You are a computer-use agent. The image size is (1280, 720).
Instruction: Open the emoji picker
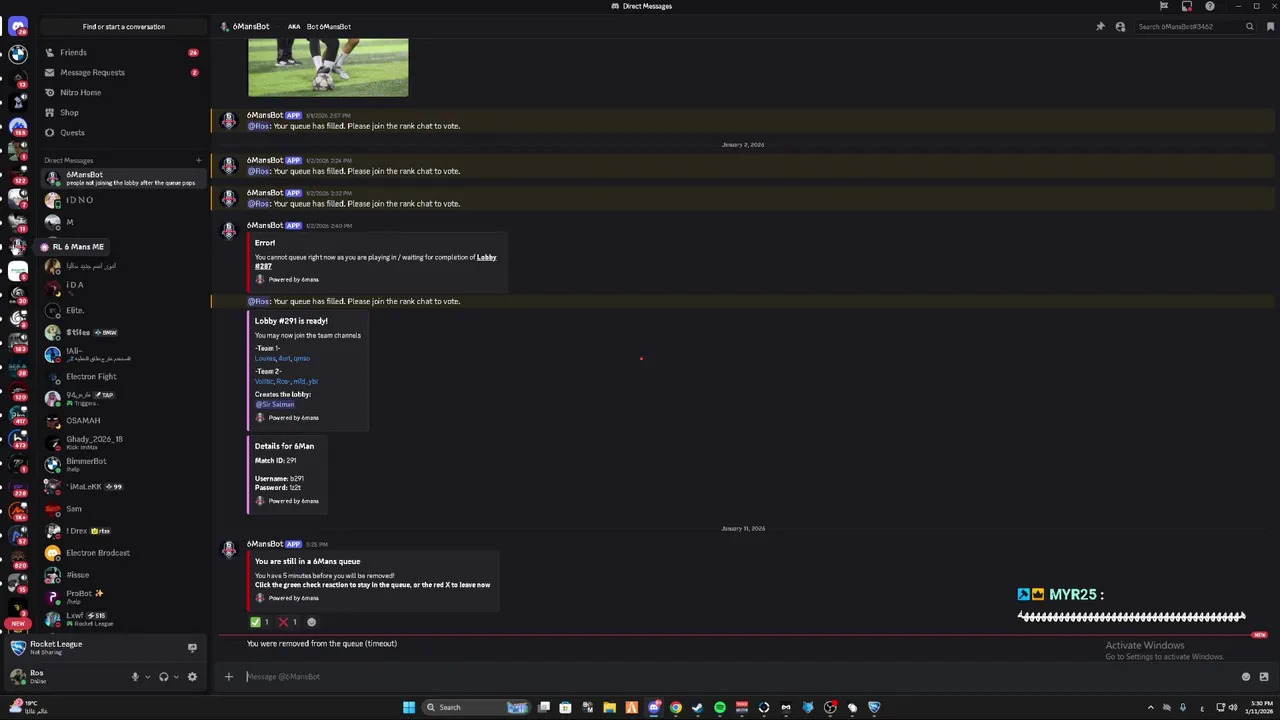(x=1246, y=677)
